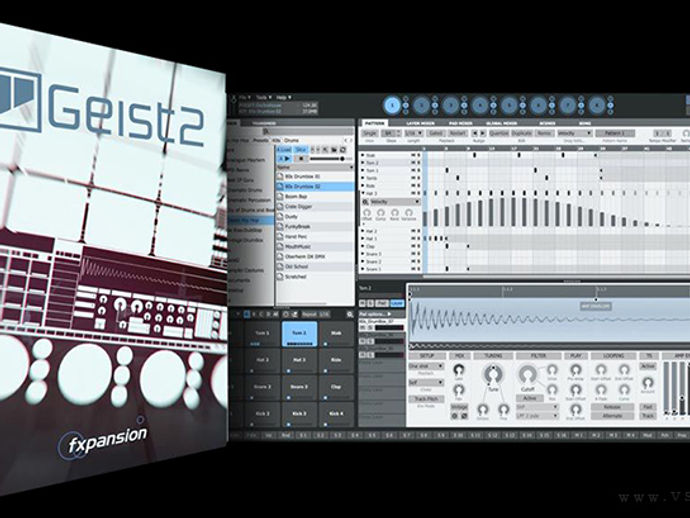690x518 pixels.
Task: Click the Fine tuning knob
Action: pos(503,409)
